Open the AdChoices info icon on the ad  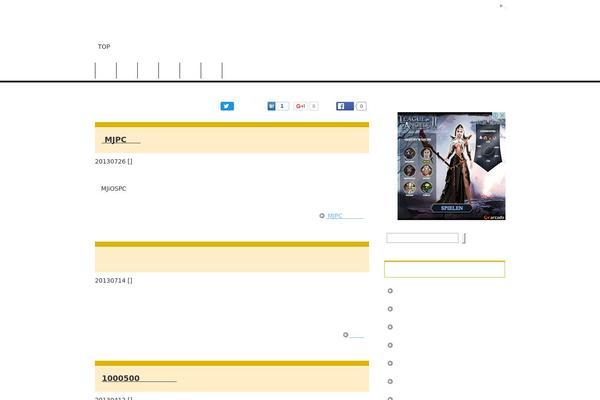point(495,115)
